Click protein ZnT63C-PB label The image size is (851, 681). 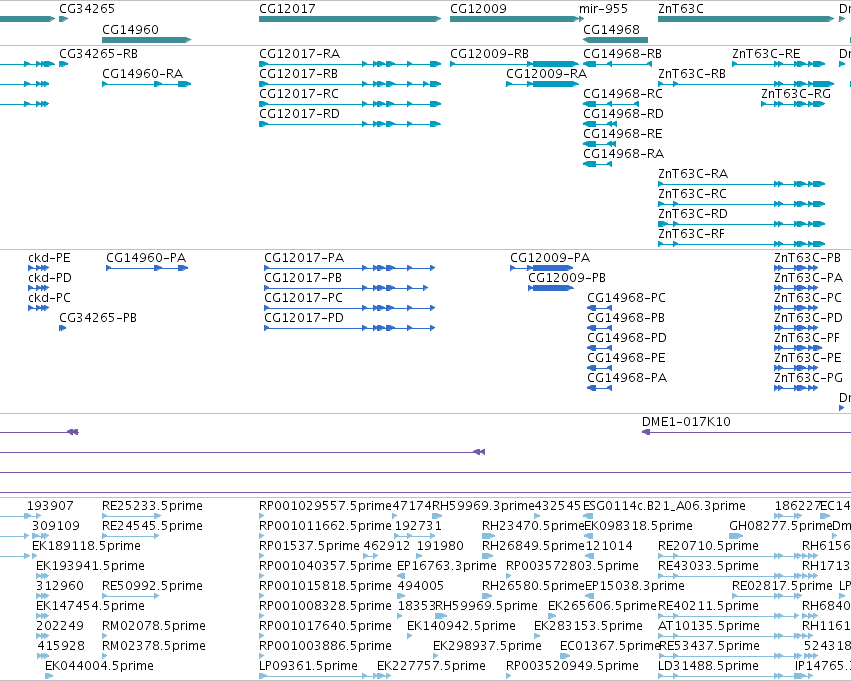808,258
